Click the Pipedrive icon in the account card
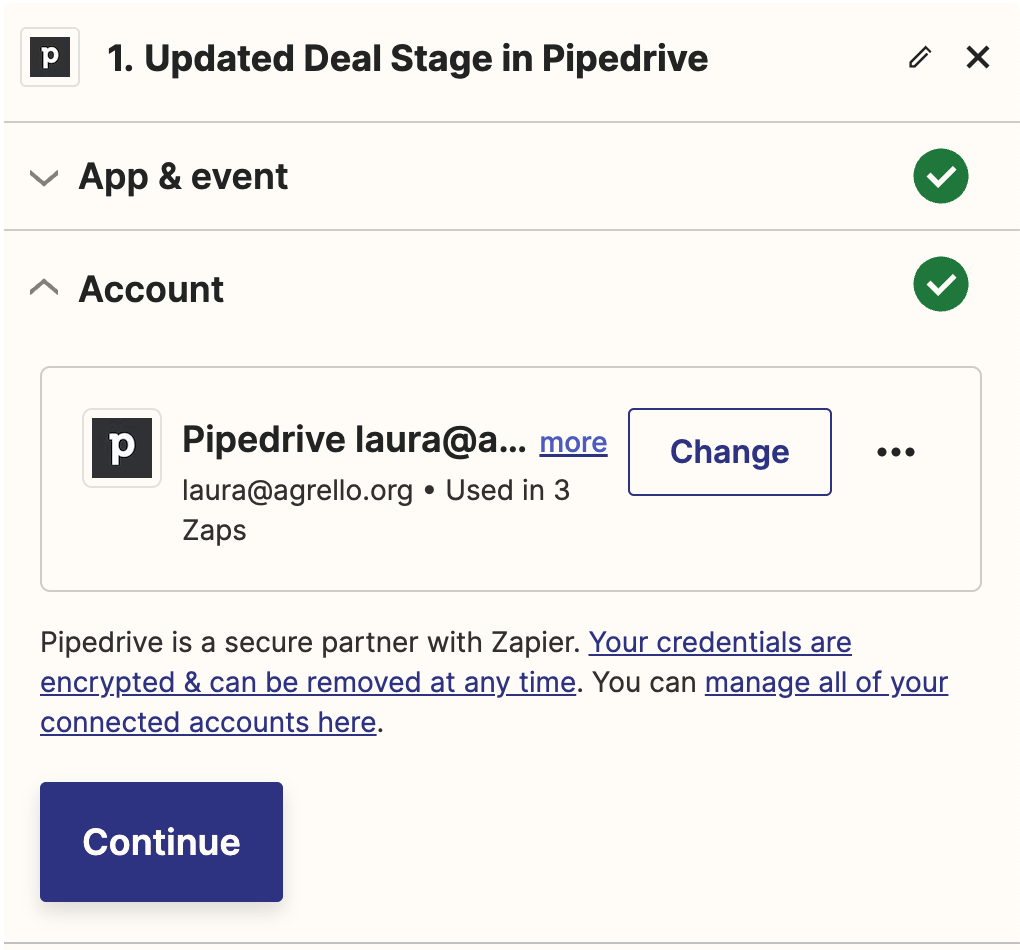This screenshot has width=1020, height=950. [x=122, y=448]
